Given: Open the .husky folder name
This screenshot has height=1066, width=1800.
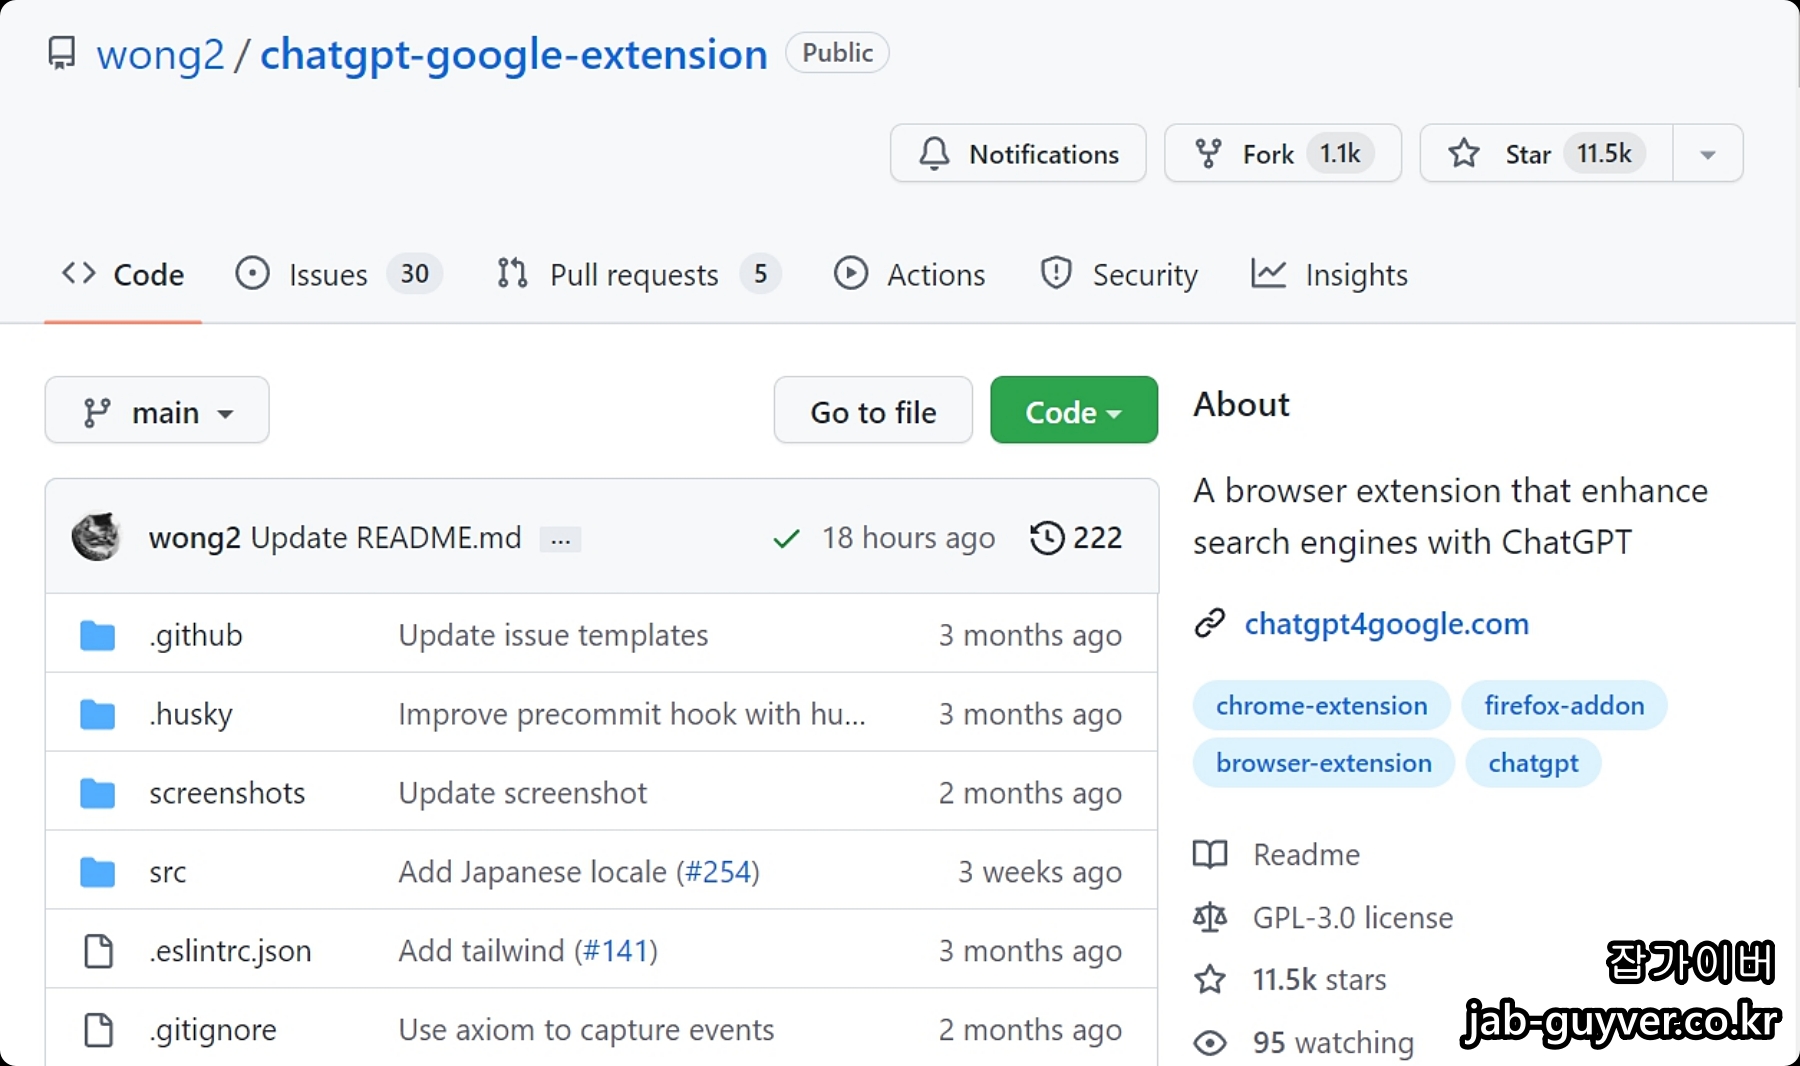Looking at the screenshot, I should tap(191, 714).
